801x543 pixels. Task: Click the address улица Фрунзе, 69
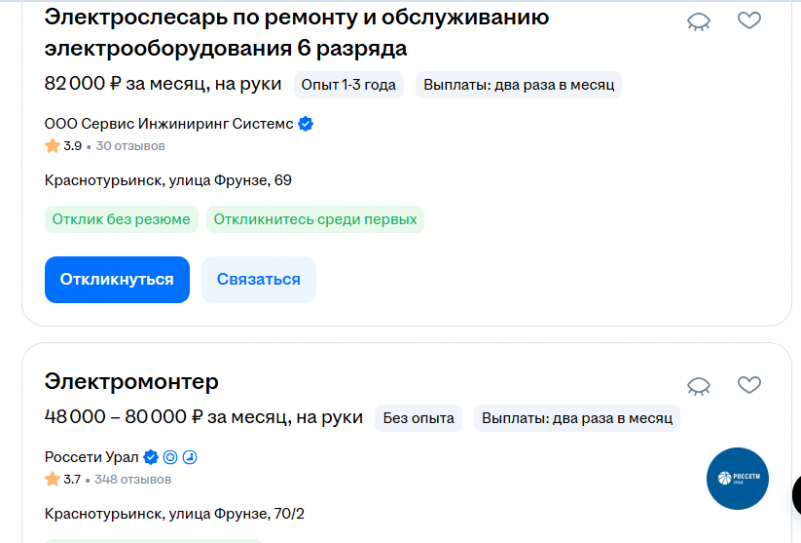tap(168, 180)
